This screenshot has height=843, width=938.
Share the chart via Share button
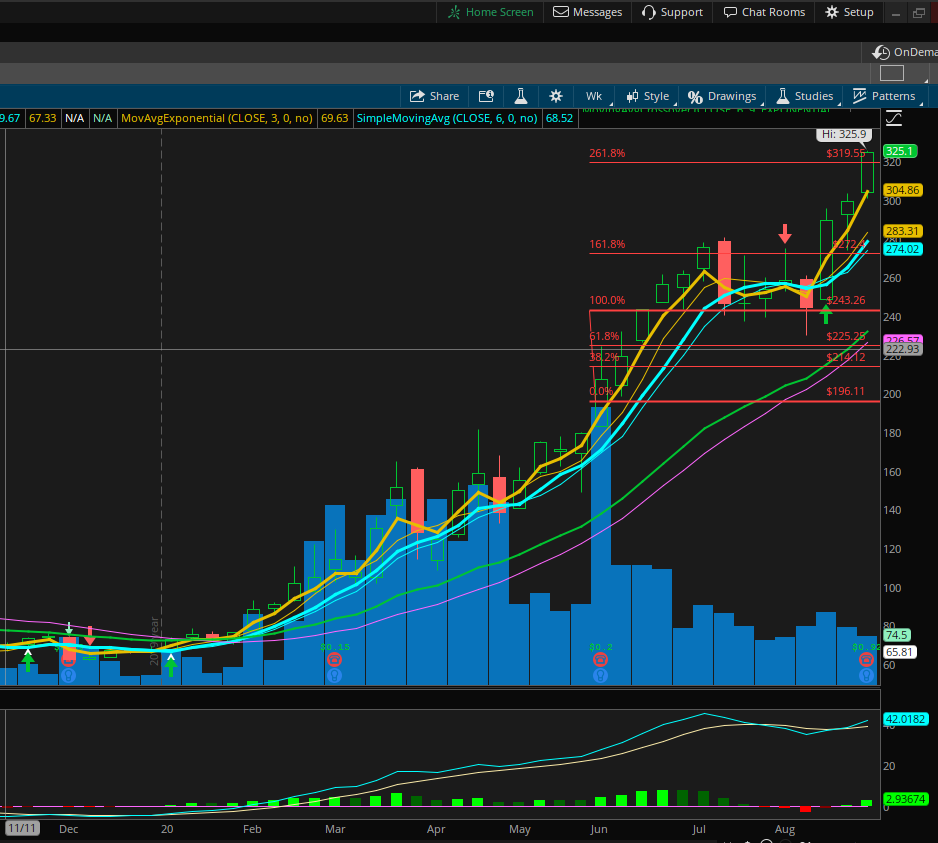point(434,96)
